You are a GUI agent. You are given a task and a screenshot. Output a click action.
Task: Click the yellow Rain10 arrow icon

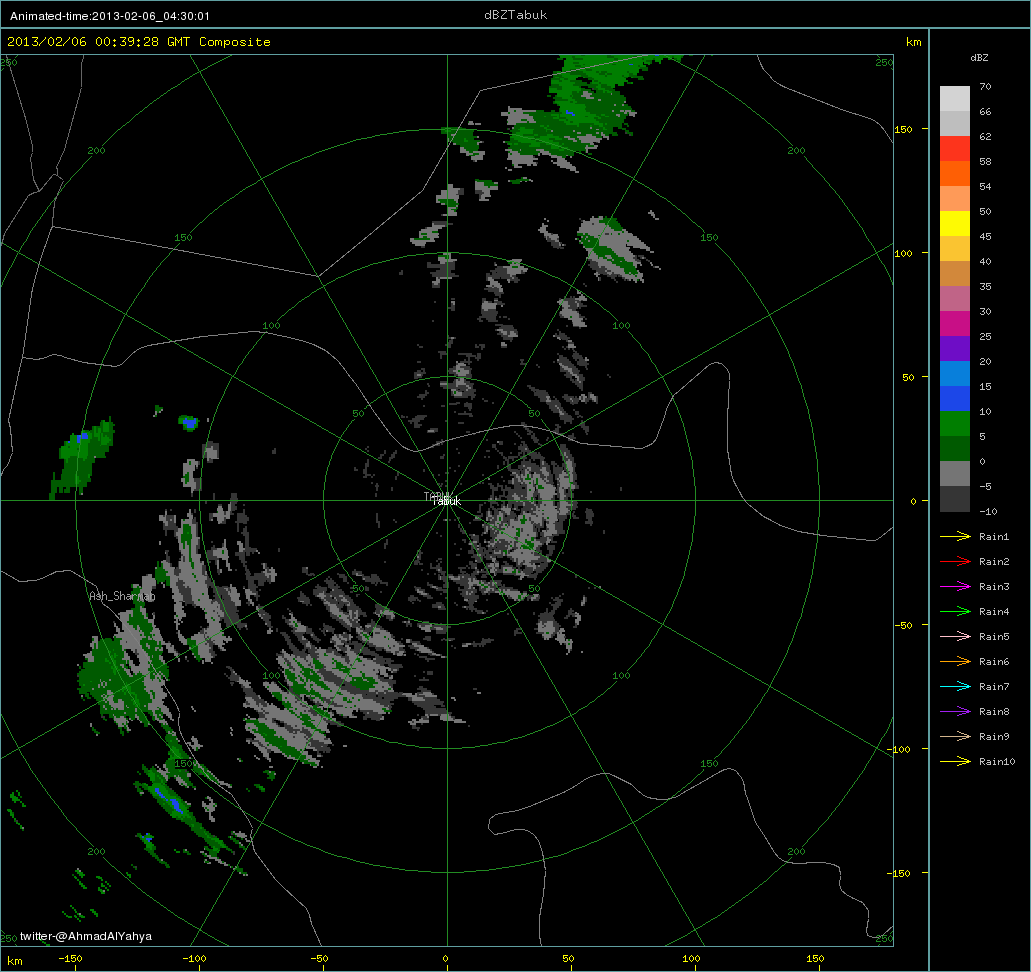point(955,762)
